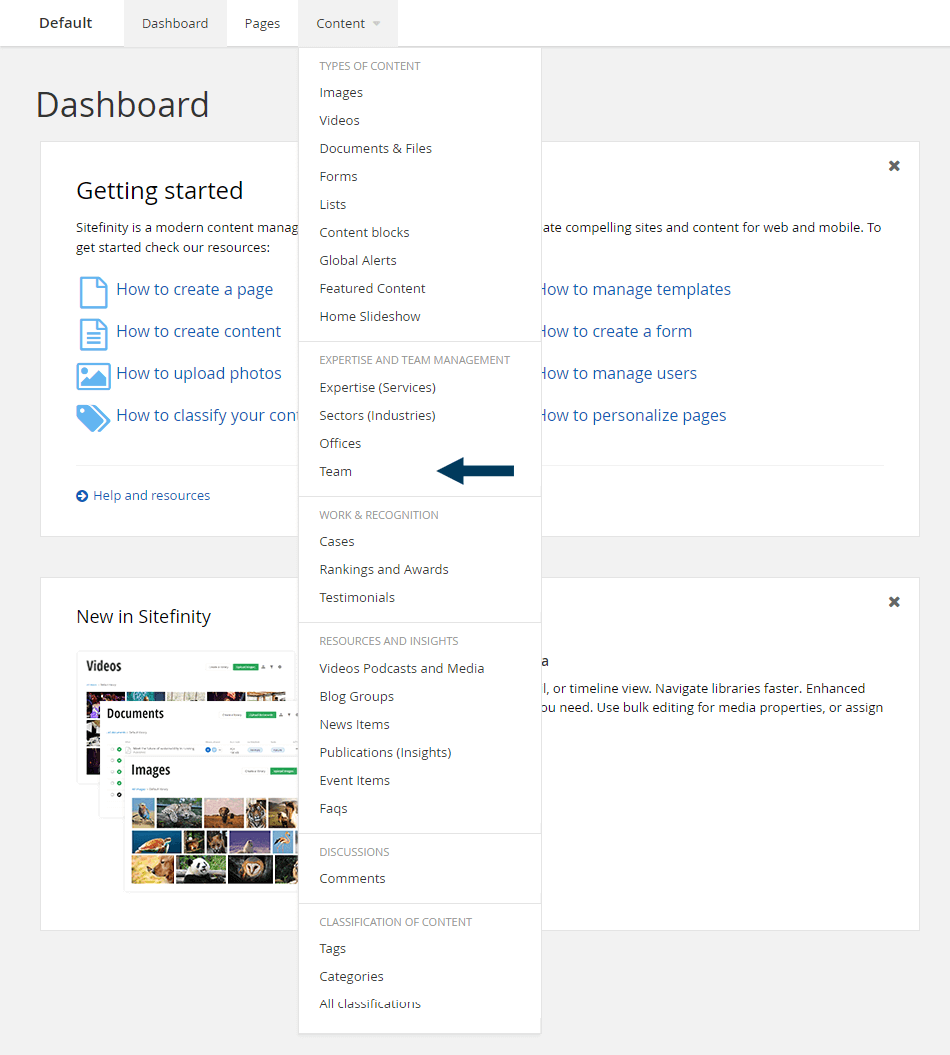The image size is (950, 1055).
Task: Open Cases menu item
Action: click(x=337, y=542)
